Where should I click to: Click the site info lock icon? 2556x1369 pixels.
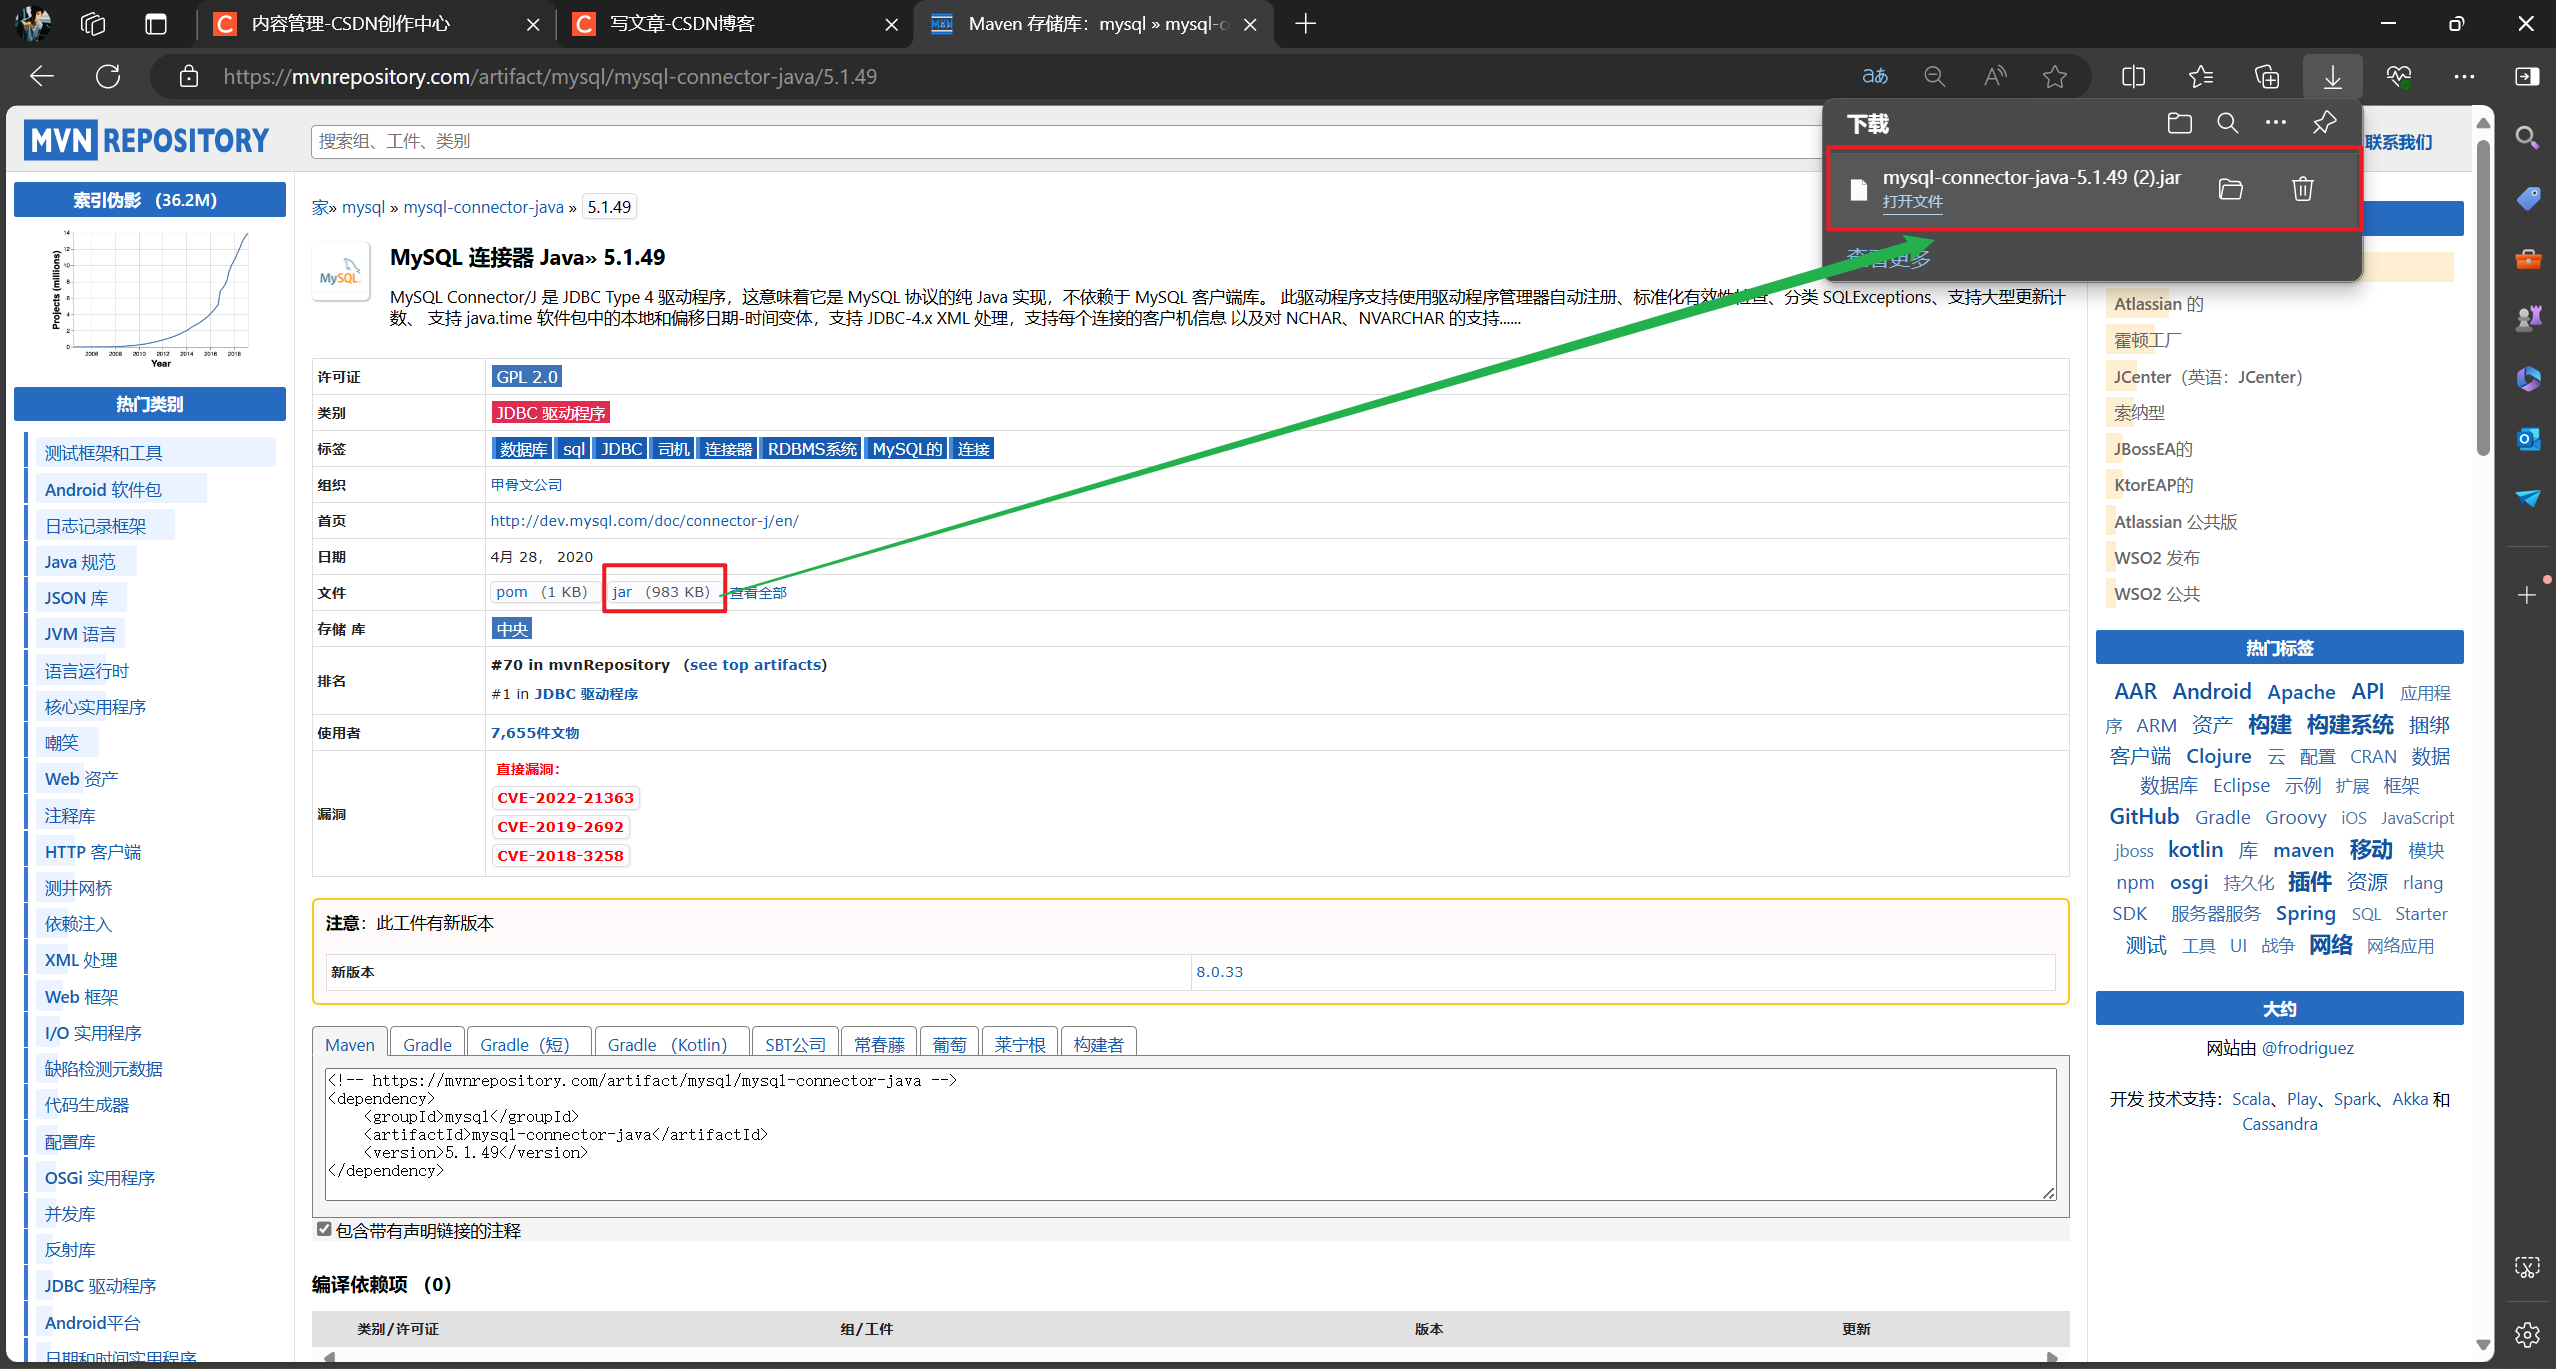click(x=188, y=76)
